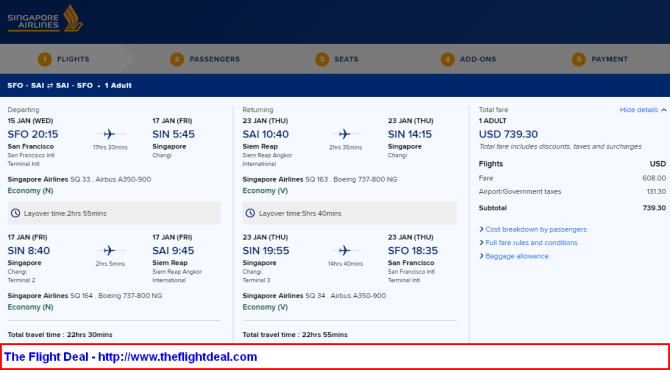Click departure time SIN 19:55
This screenshot has height=370, width=670.
[266, 250]
